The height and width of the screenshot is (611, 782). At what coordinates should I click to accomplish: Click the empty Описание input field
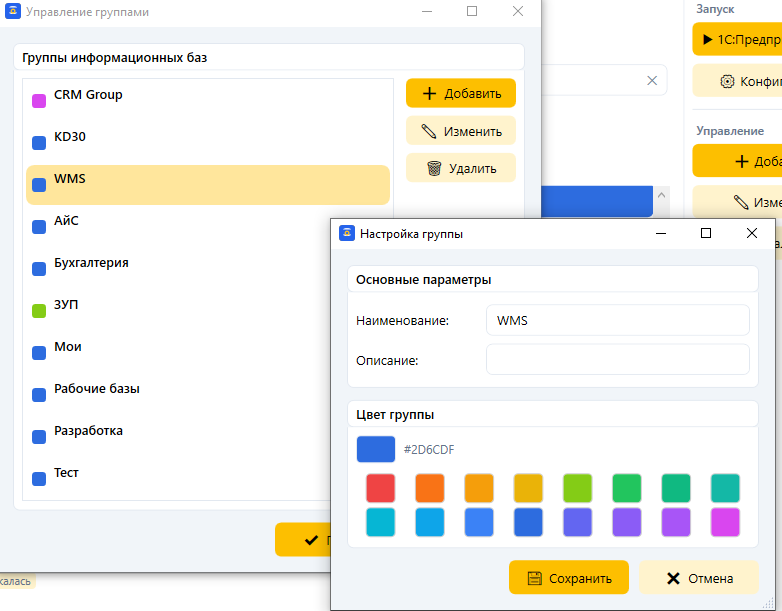(617, 359)
